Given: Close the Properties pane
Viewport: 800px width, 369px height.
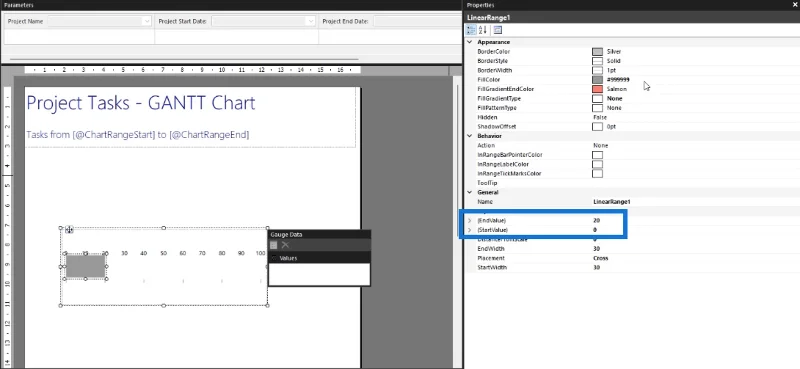Looking at the screenshot, I should (x=795, y=5).
